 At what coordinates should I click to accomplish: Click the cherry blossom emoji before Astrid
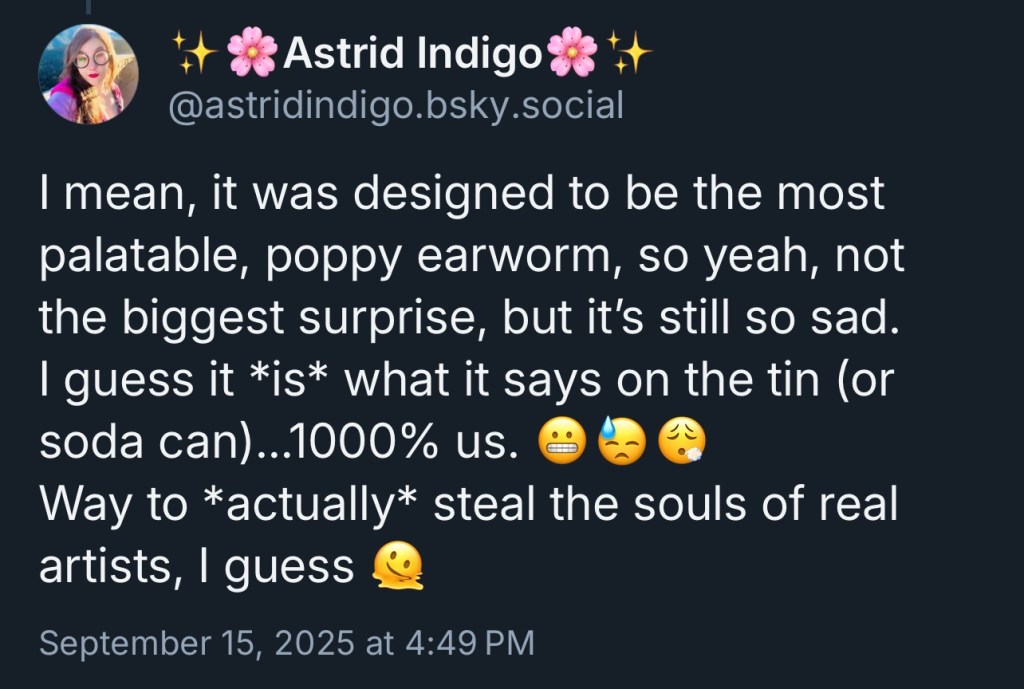click(x=253, y=53)
